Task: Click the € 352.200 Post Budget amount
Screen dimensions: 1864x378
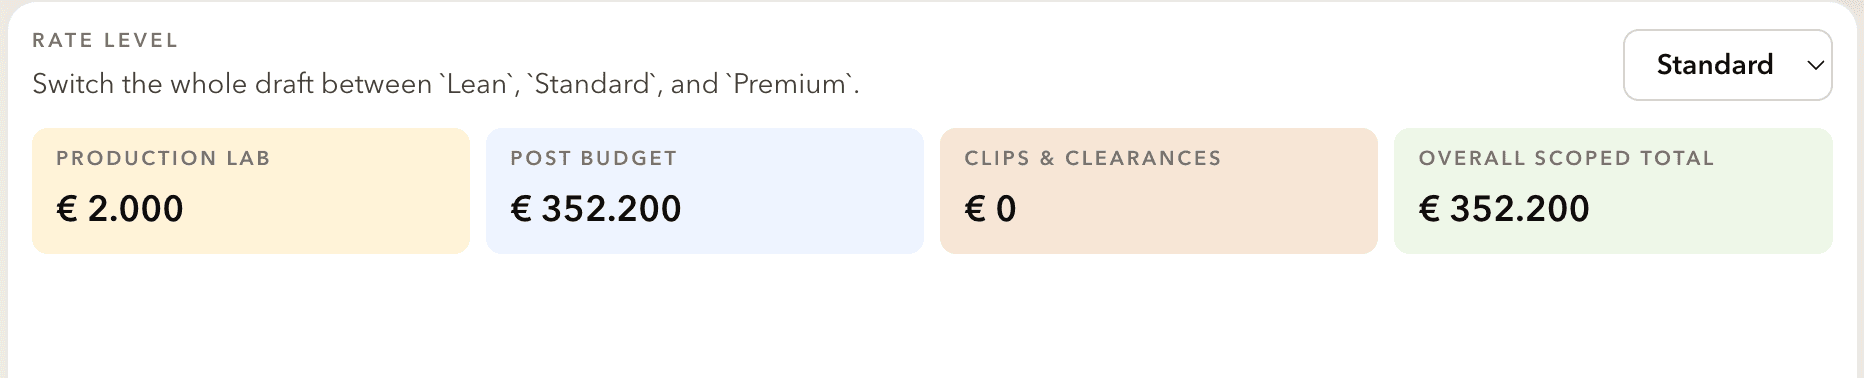Action: coord(596,209)
